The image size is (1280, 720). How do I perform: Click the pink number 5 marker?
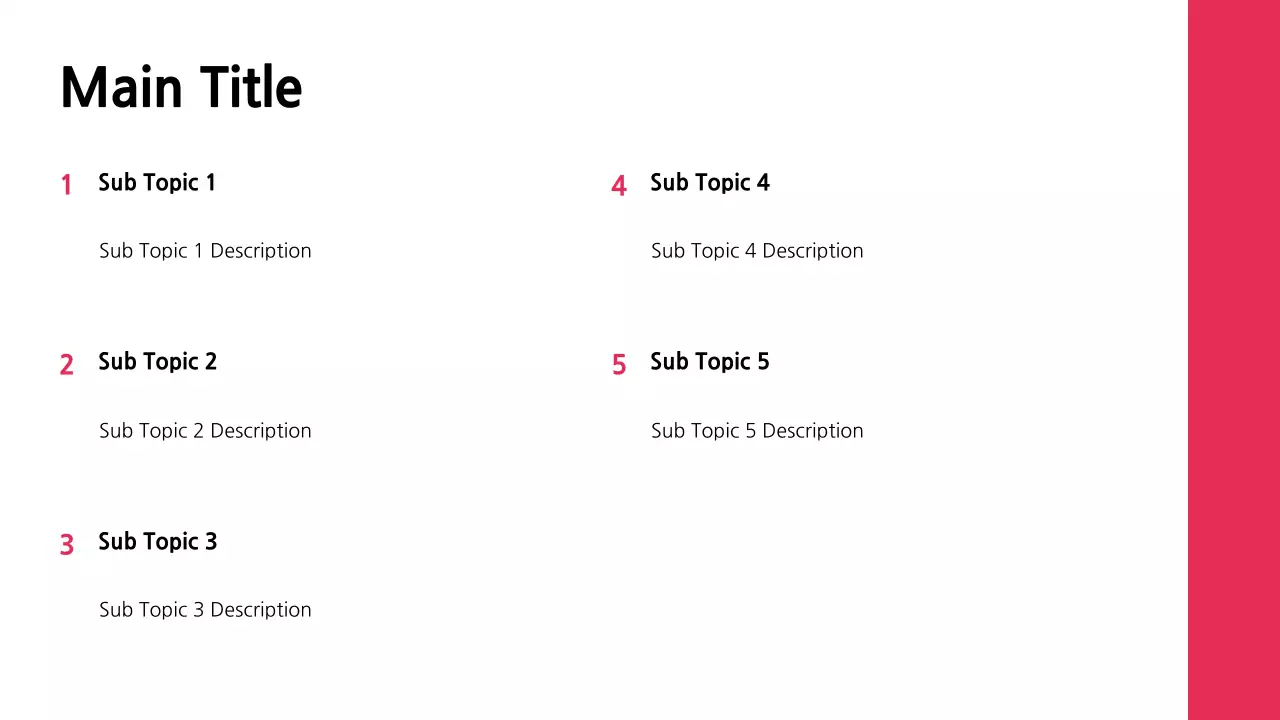point(619,365)
